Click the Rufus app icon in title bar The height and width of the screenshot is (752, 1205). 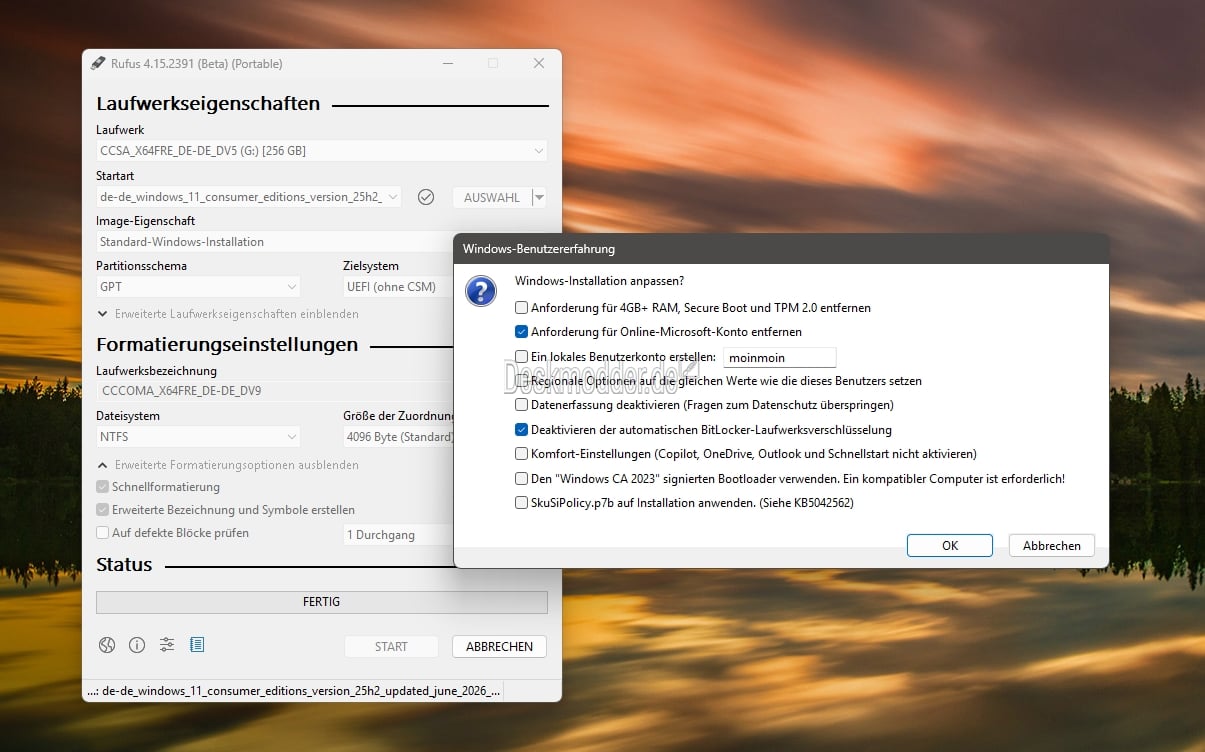pyautogui.click(x=98, y=63)
